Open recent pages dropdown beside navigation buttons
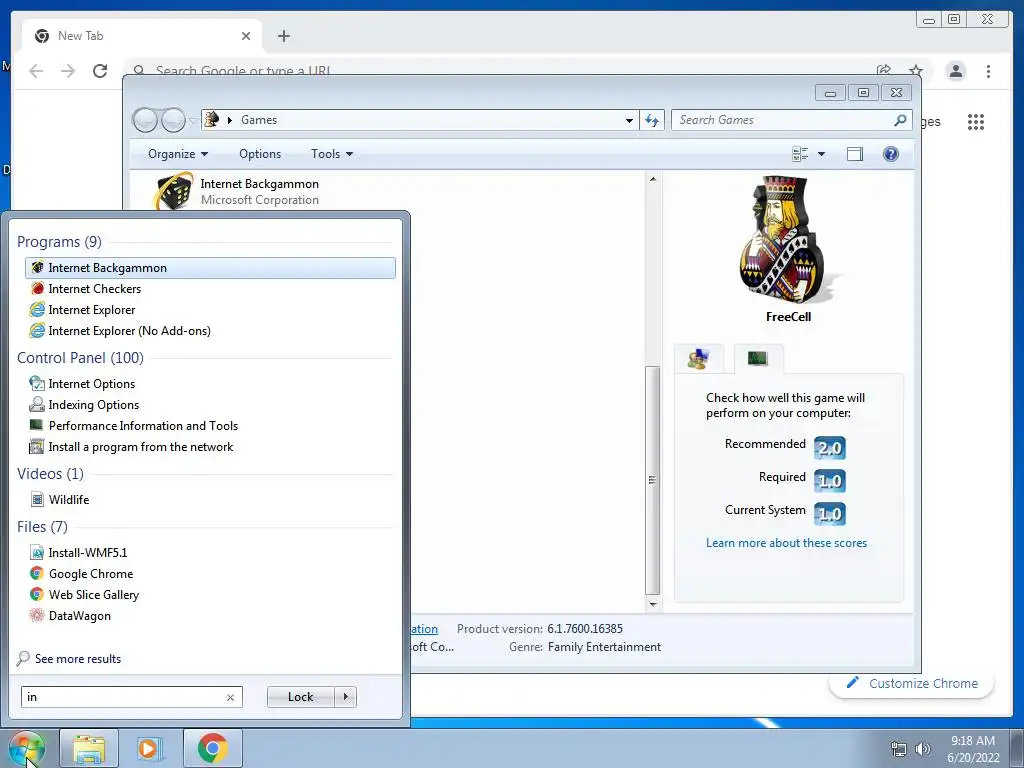Image resolution: width=1024 pixels, height=768 pixels. click(193, 120)
